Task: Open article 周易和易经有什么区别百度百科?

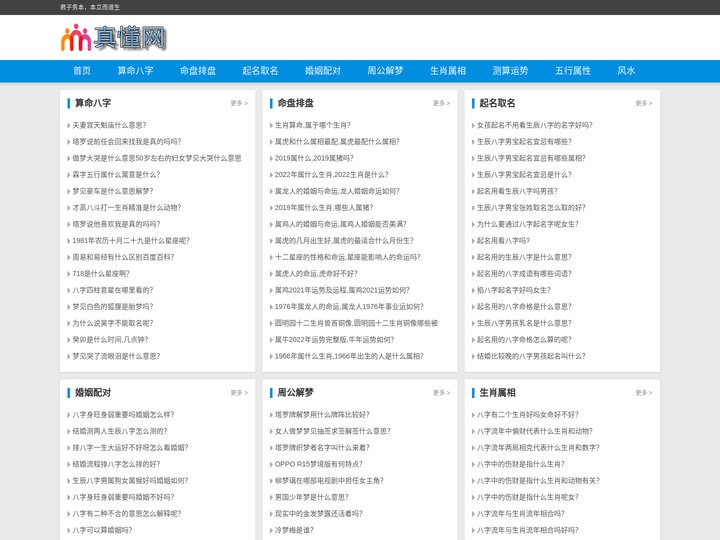Action: (123, 257)
